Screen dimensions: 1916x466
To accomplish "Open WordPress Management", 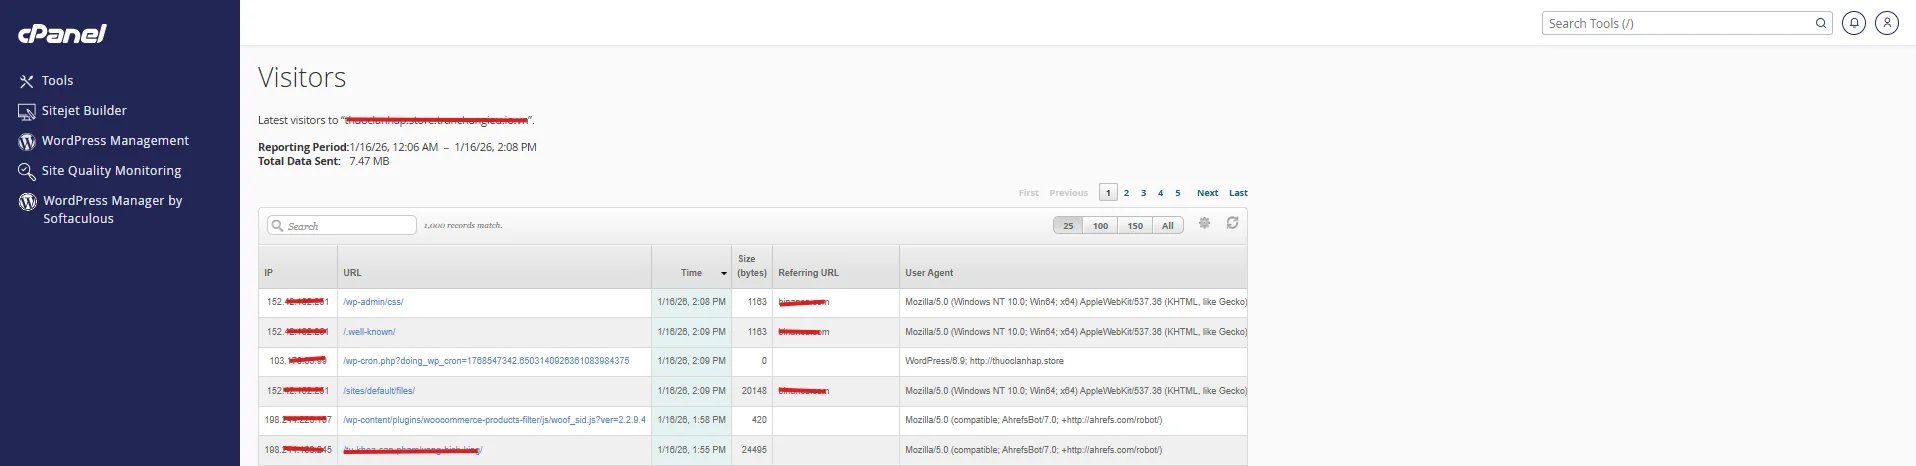I will coord(115,141).
